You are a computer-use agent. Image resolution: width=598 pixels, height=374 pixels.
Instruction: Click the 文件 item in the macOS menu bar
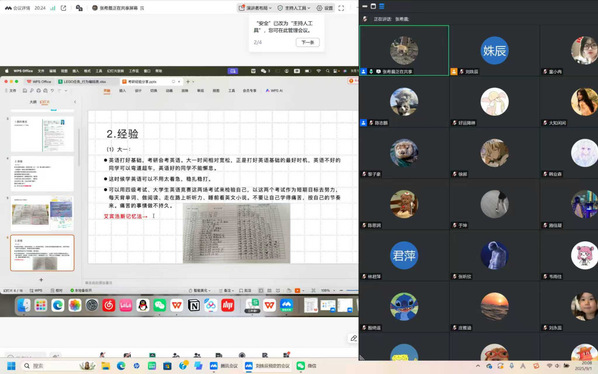tap(41, 71)
